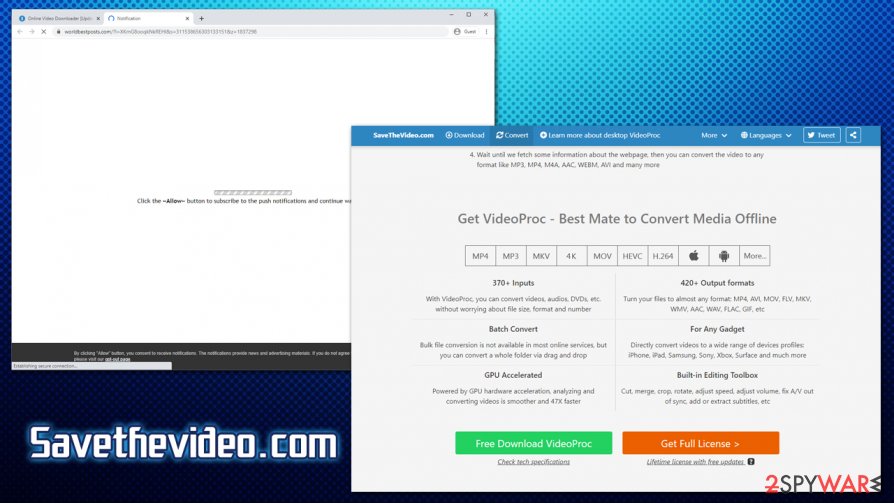This screenshot has height=504, width=894.
Task: Click the globe icon beside Languages
Action: [x=744, y=135]
